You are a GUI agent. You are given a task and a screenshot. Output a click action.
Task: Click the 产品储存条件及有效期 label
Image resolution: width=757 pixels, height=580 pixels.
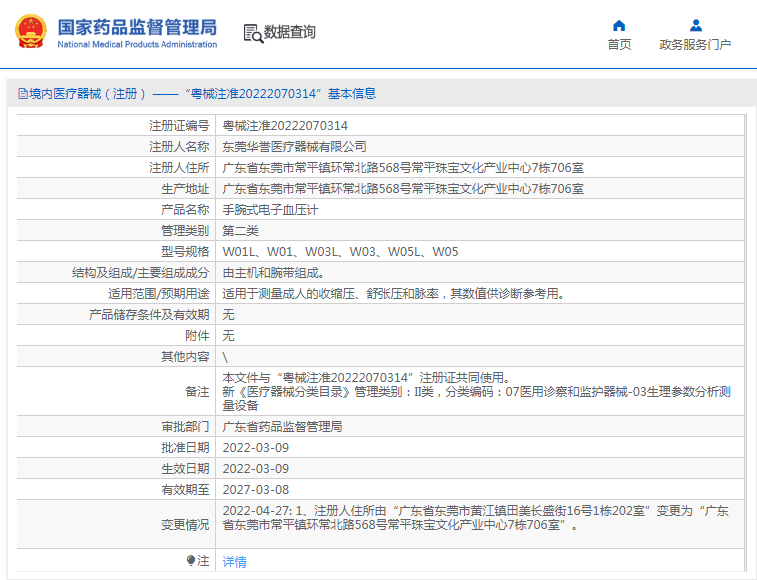coord(149,315)
